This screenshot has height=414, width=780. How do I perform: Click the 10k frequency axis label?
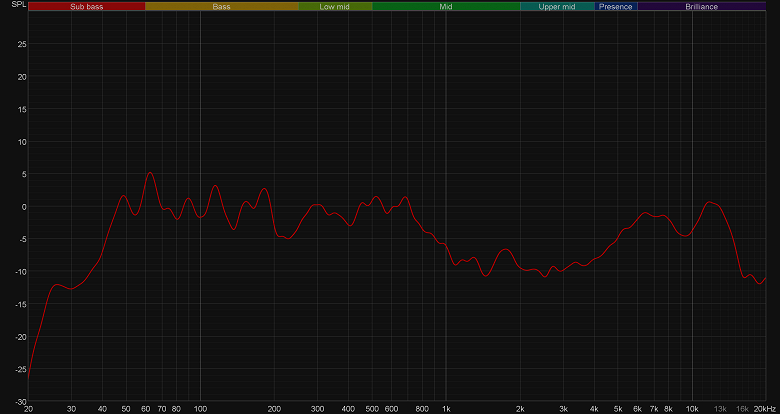click(x=692, y=409)
